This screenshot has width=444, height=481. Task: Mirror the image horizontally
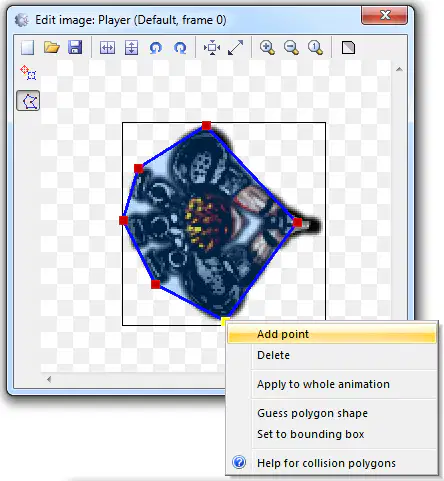[x=107, y=48]
